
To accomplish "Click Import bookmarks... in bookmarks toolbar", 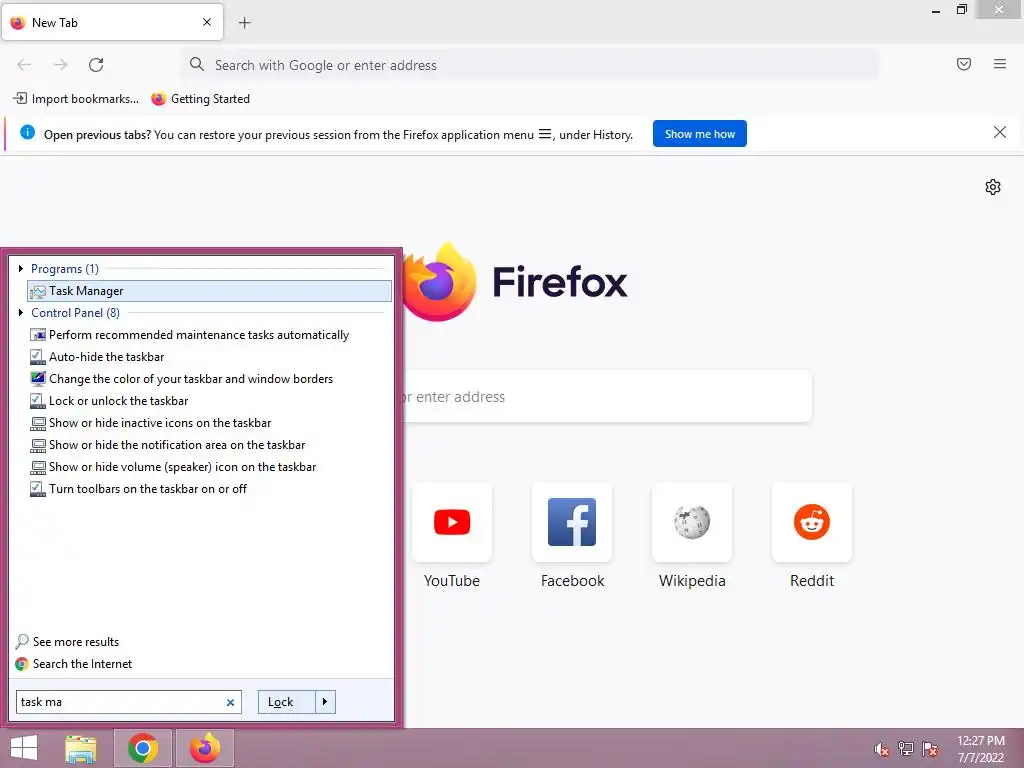I will (76, 99).
